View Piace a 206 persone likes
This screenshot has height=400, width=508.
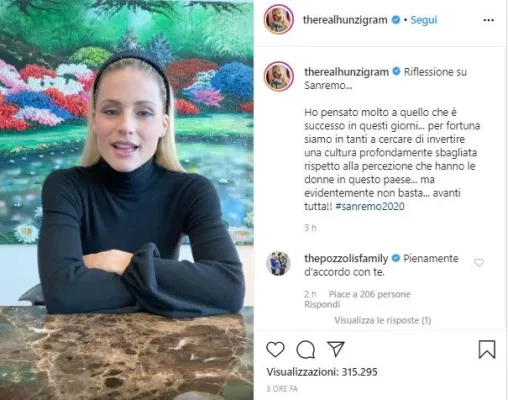[x=370, y=294]
